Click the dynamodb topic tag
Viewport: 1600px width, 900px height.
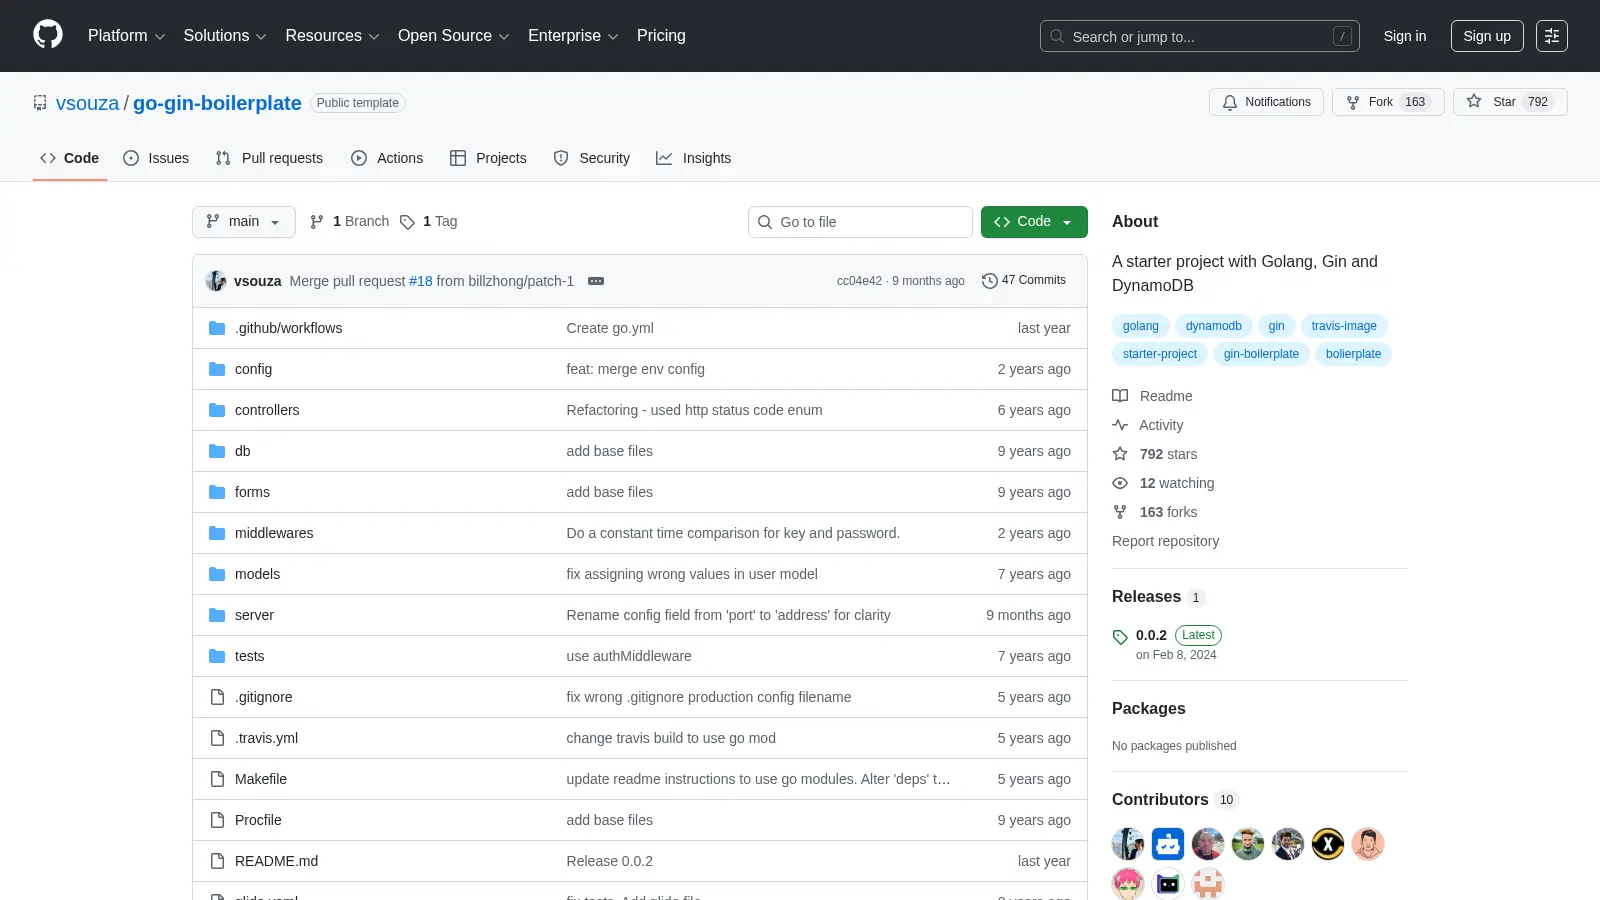[1214, 326]
